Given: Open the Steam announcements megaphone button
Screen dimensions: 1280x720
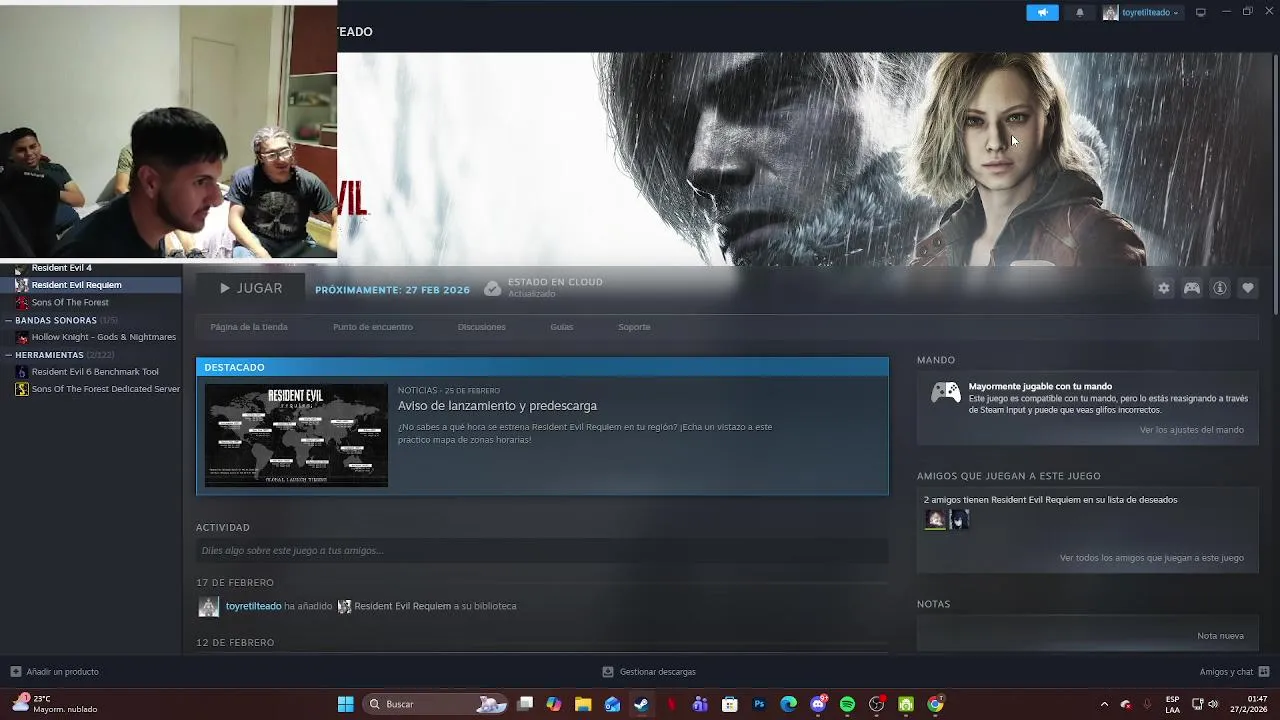Looking at the screenshot, I should coord(1042,12).
